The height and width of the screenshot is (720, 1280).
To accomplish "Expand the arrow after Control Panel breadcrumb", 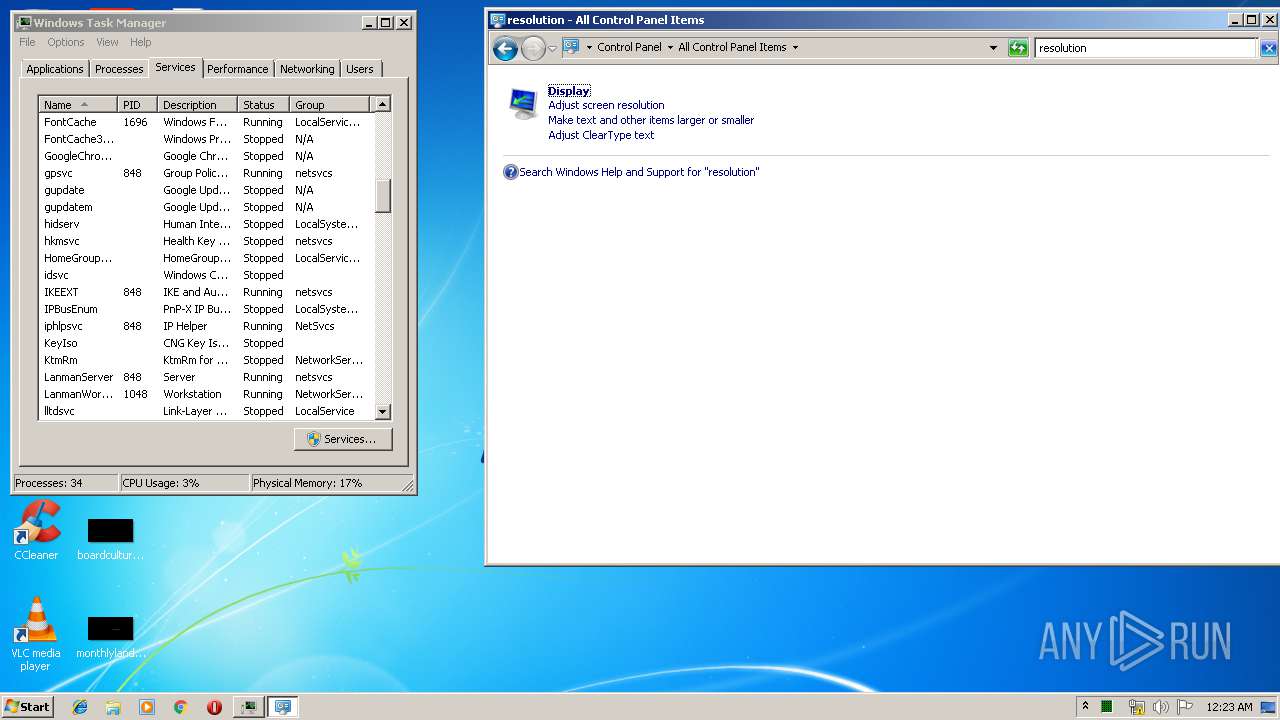I will coord(669,47).
